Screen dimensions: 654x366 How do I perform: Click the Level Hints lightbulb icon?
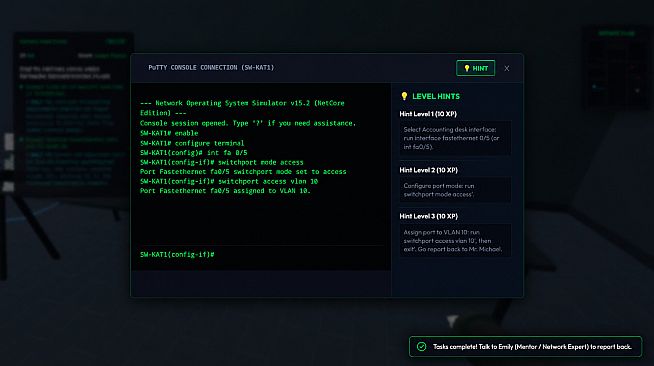[404, 96]
